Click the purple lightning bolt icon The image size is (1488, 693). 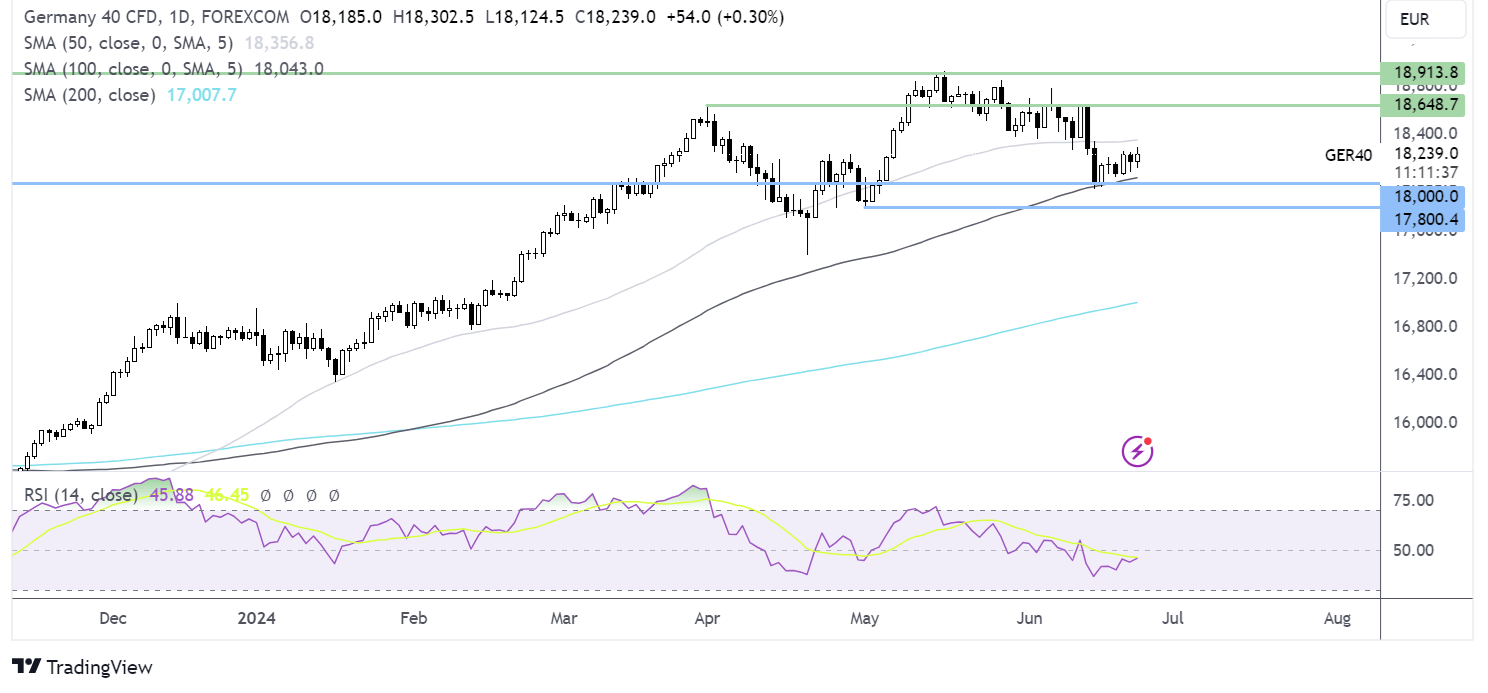1137,452
